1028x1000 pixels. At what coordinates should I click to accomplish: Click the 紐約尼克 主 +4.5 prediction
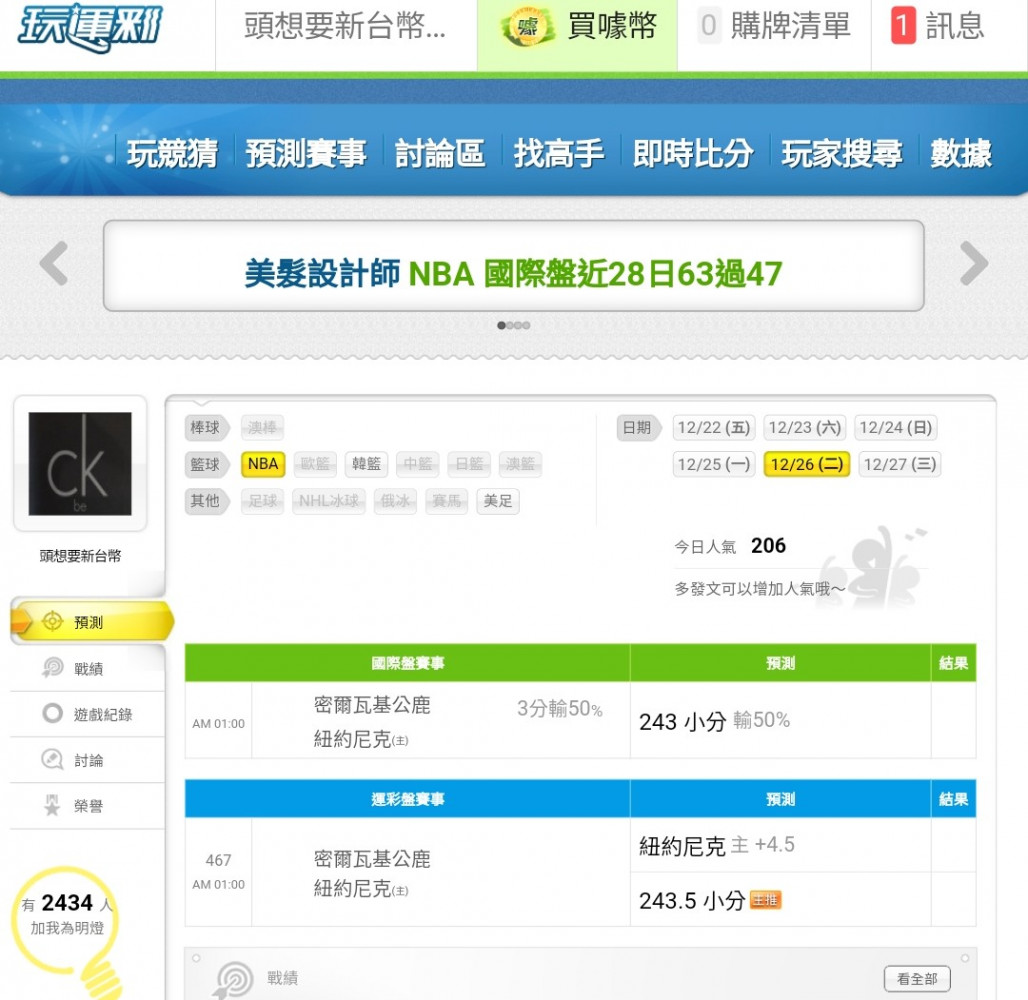coord(717,845)
